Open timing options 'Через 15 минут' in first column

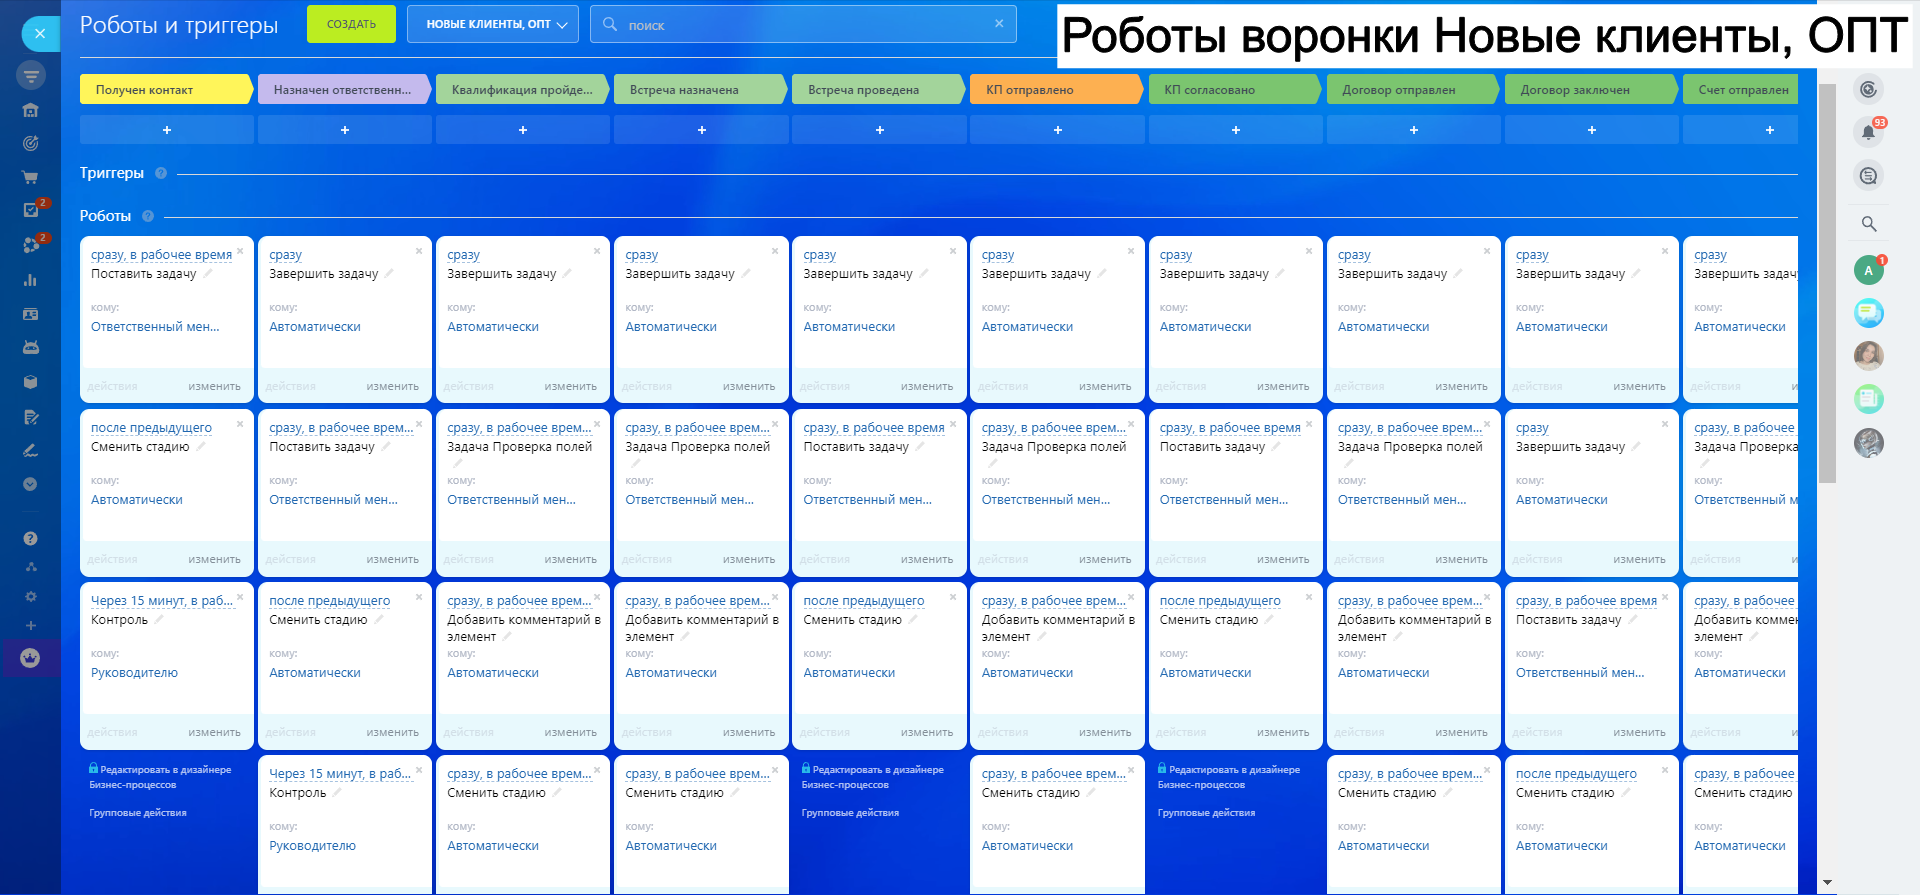coord(161,601)
